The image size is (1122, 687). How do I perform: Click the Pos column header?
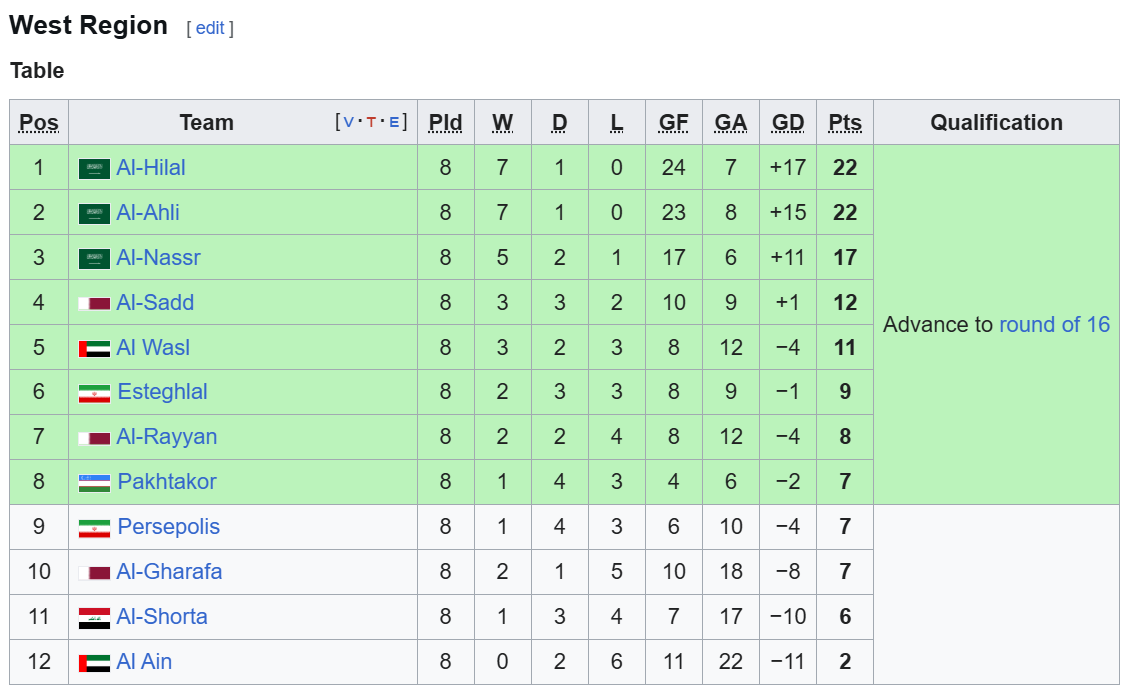pos(39,122)
